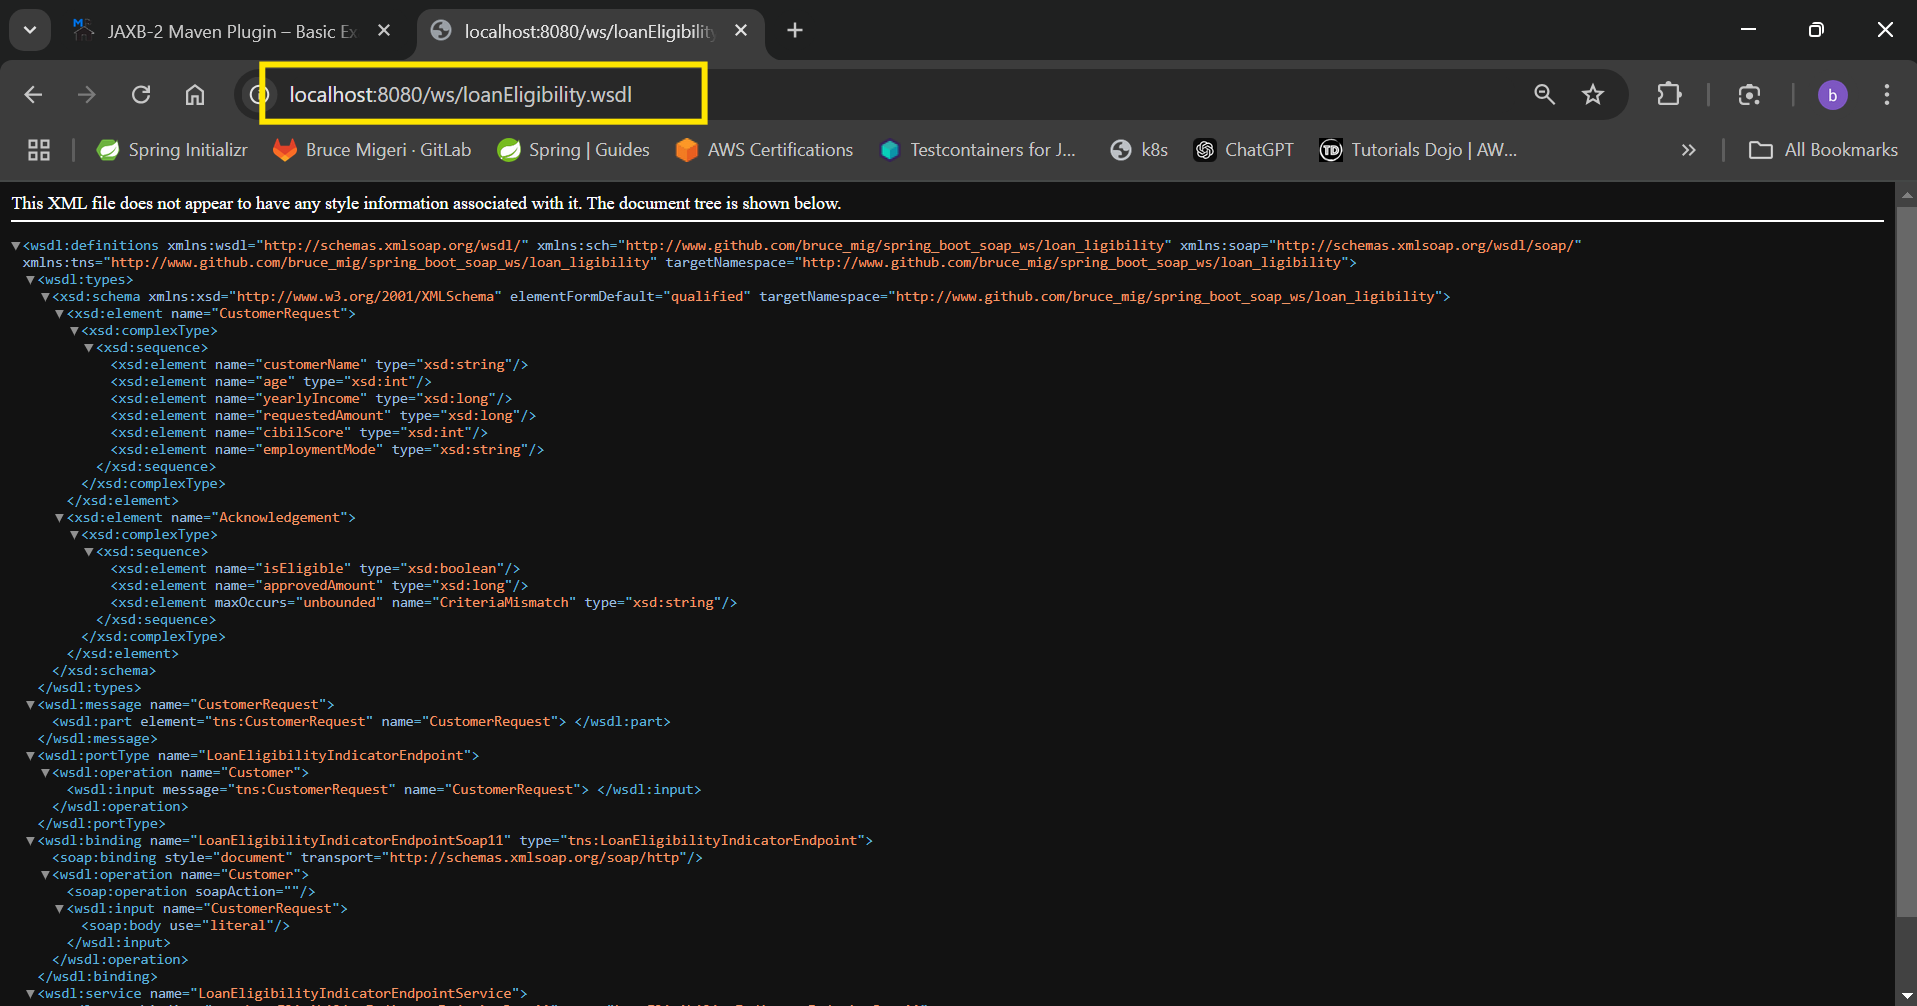Collapse the wsdl:definitions root node

(x=16, y=245)
